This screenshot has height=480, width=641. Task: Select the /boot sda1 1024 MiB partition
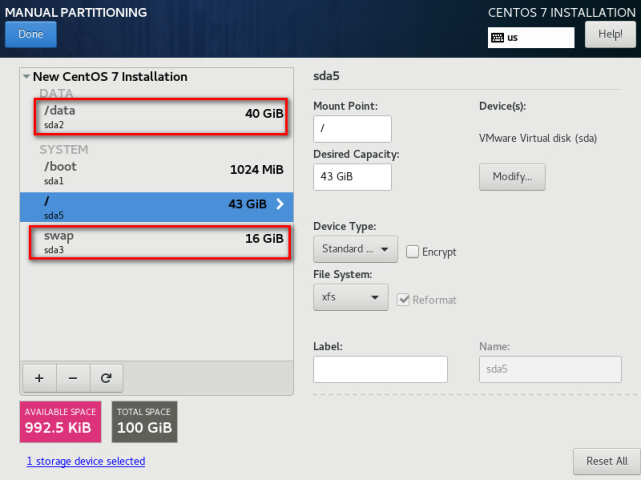coord(157,173)
